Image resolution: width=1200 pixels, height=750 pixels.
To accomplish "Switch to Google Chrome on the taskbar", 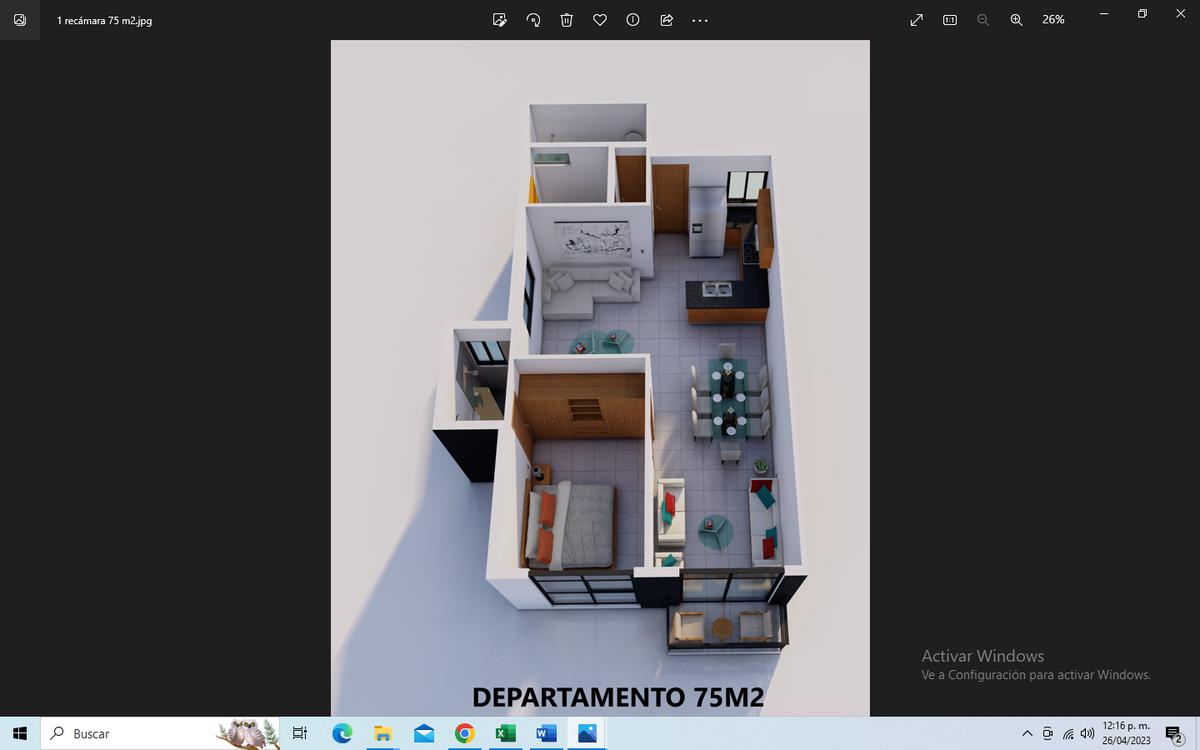I will (x=464, y=734).
